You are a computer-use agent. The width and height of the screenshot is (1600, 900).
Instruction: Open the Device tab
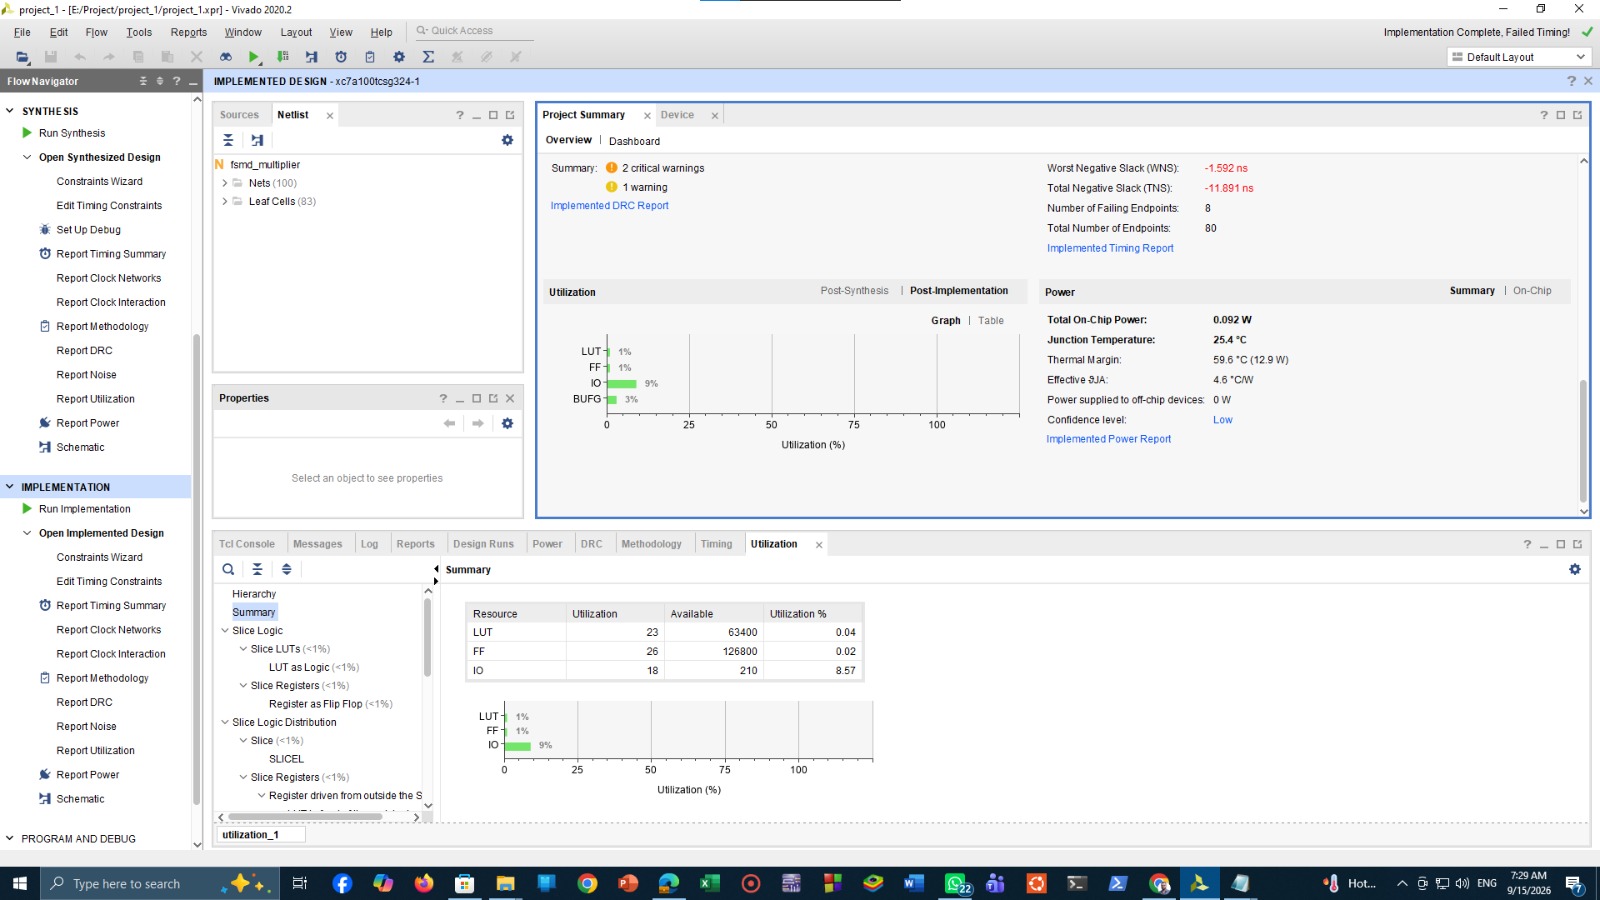(677, 115)
